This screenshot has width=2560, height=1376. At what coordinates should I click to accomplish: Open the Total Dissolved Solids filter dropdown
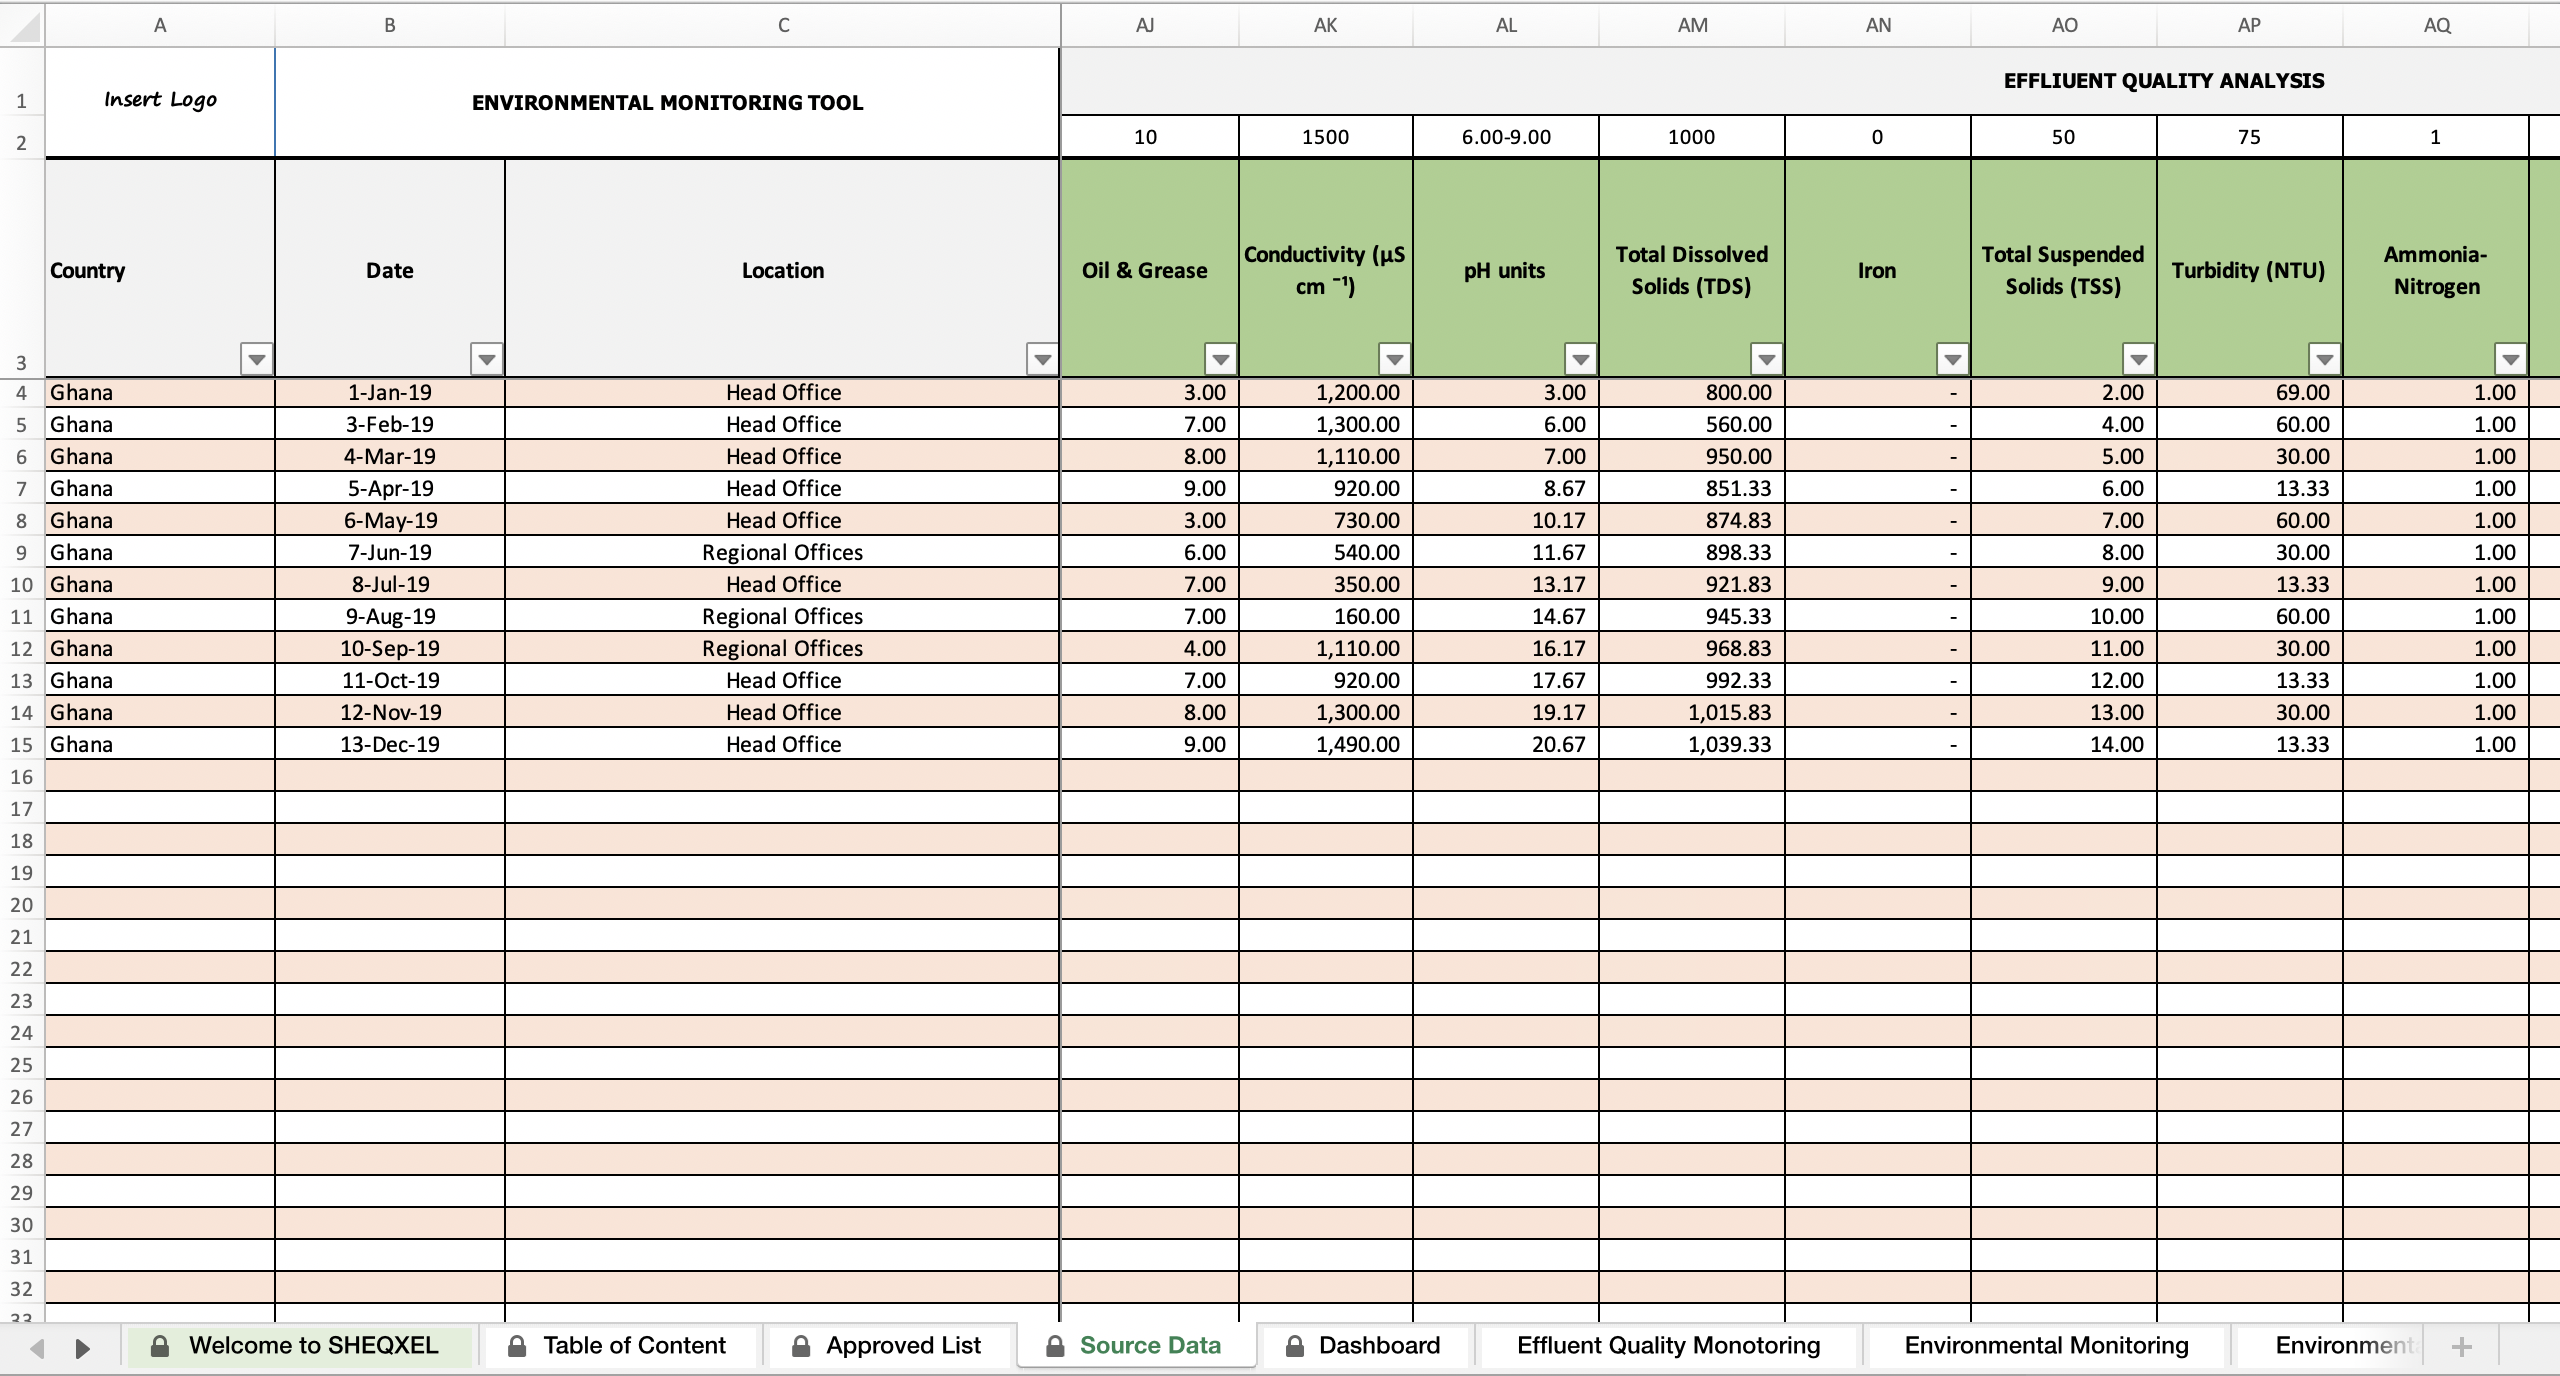pyautogui.click(x=1767, y=359)
